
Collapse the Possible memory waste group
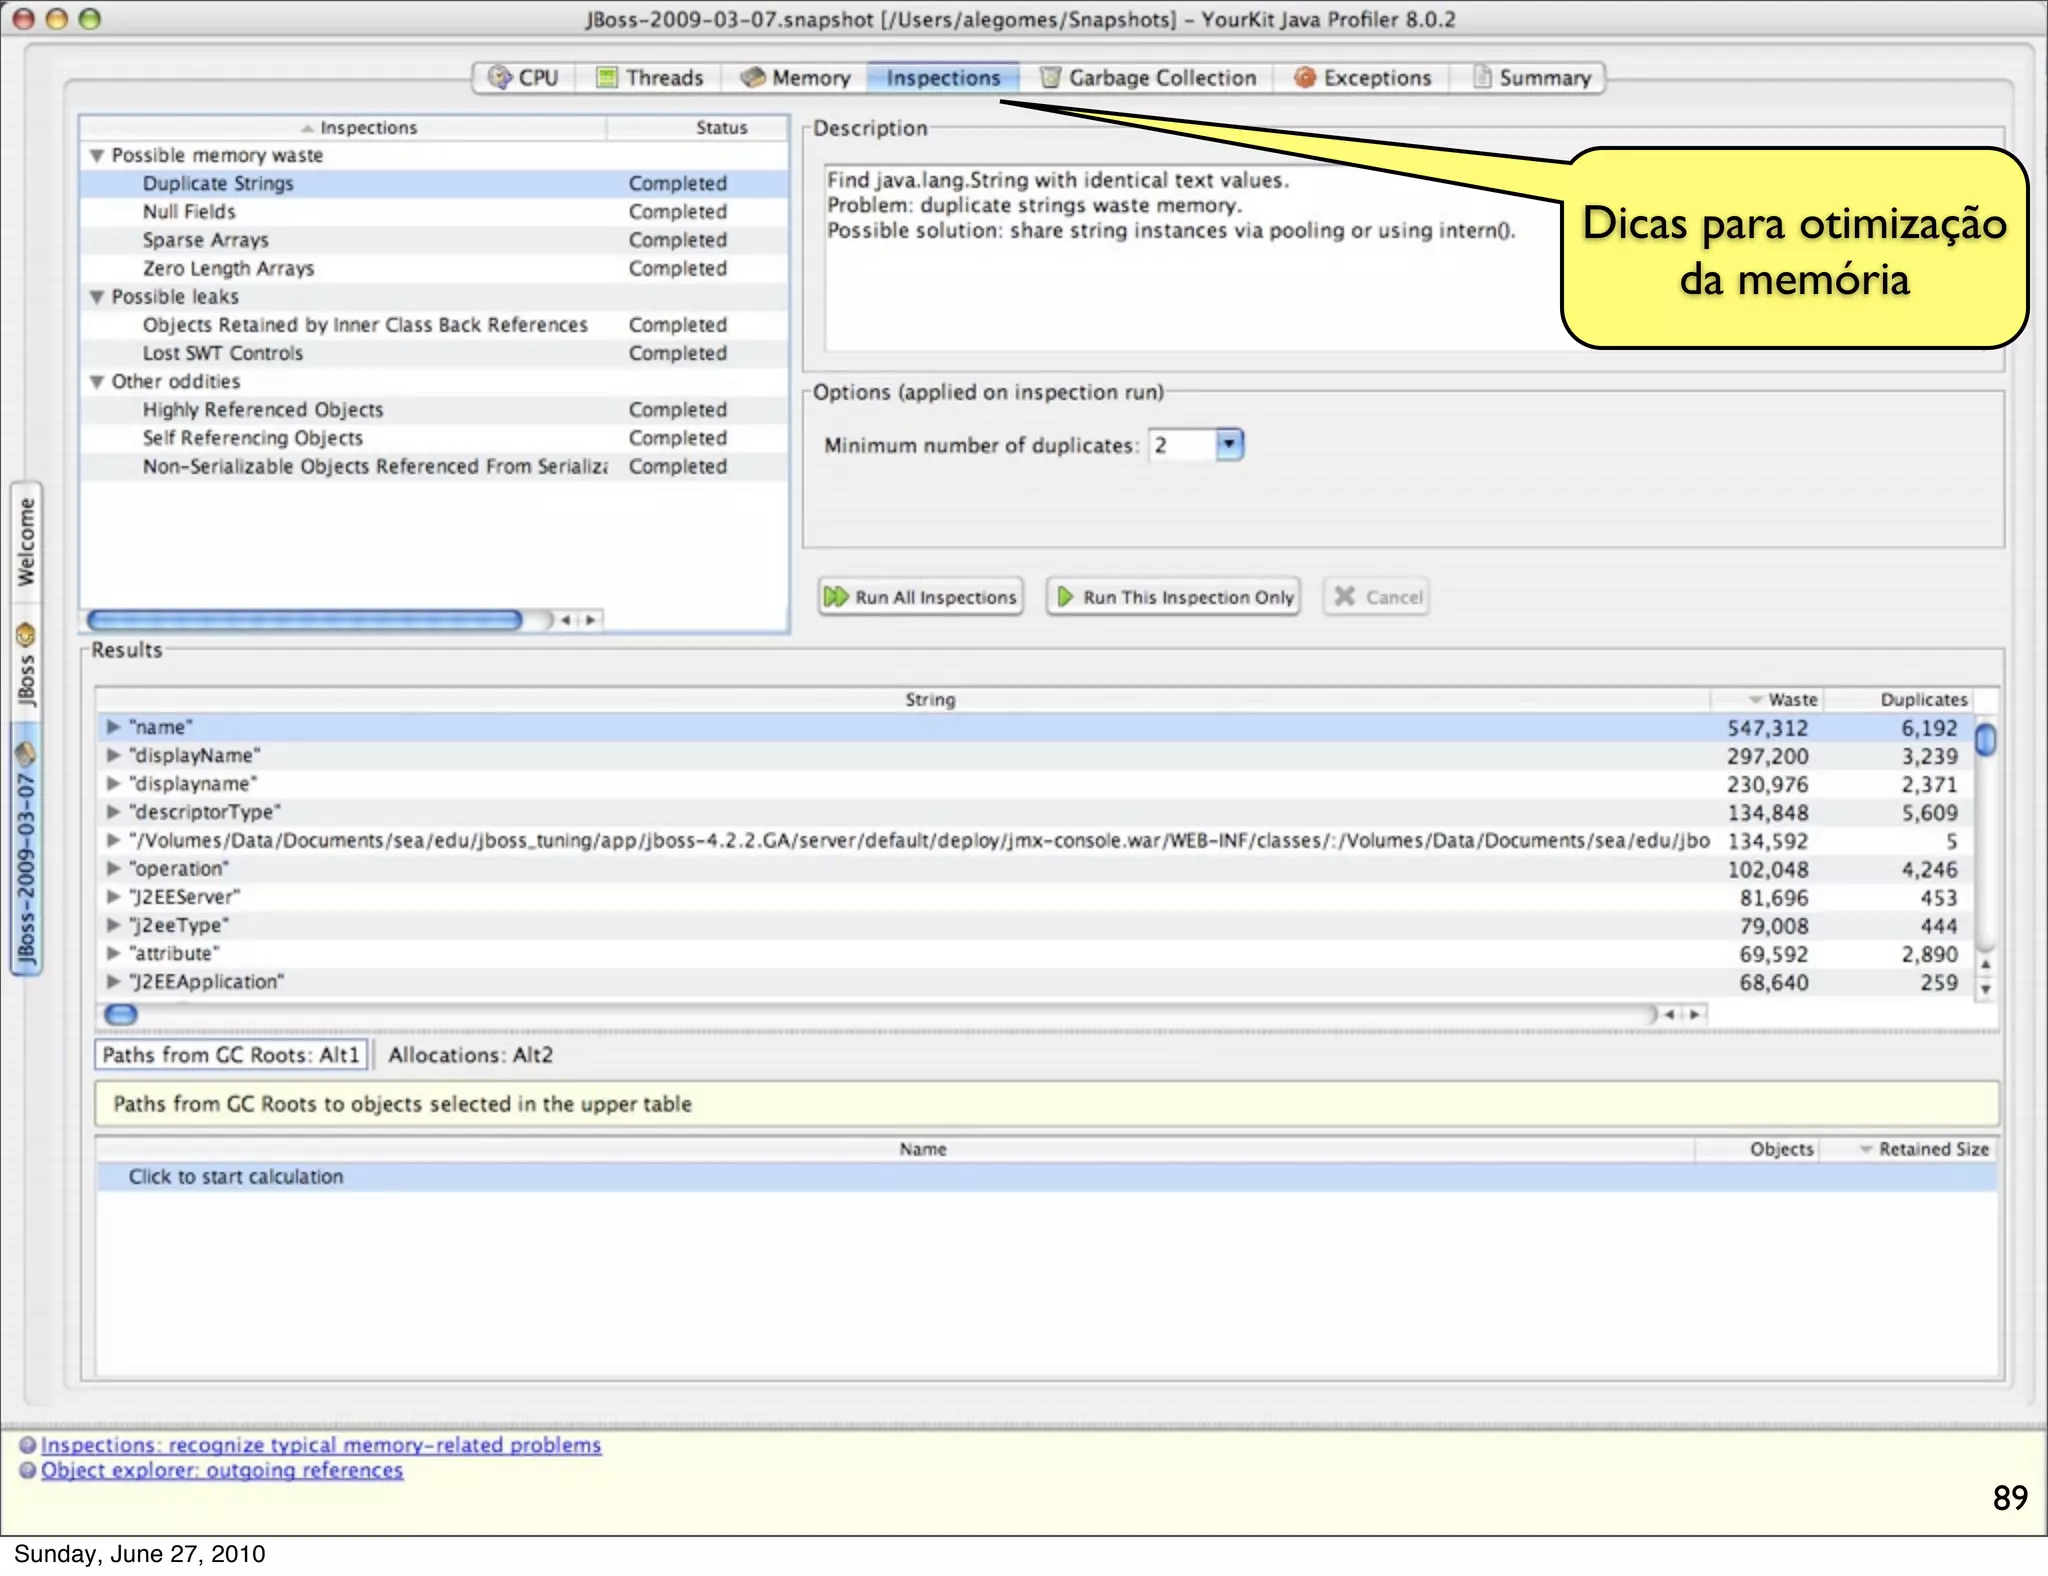click(97, 156)
